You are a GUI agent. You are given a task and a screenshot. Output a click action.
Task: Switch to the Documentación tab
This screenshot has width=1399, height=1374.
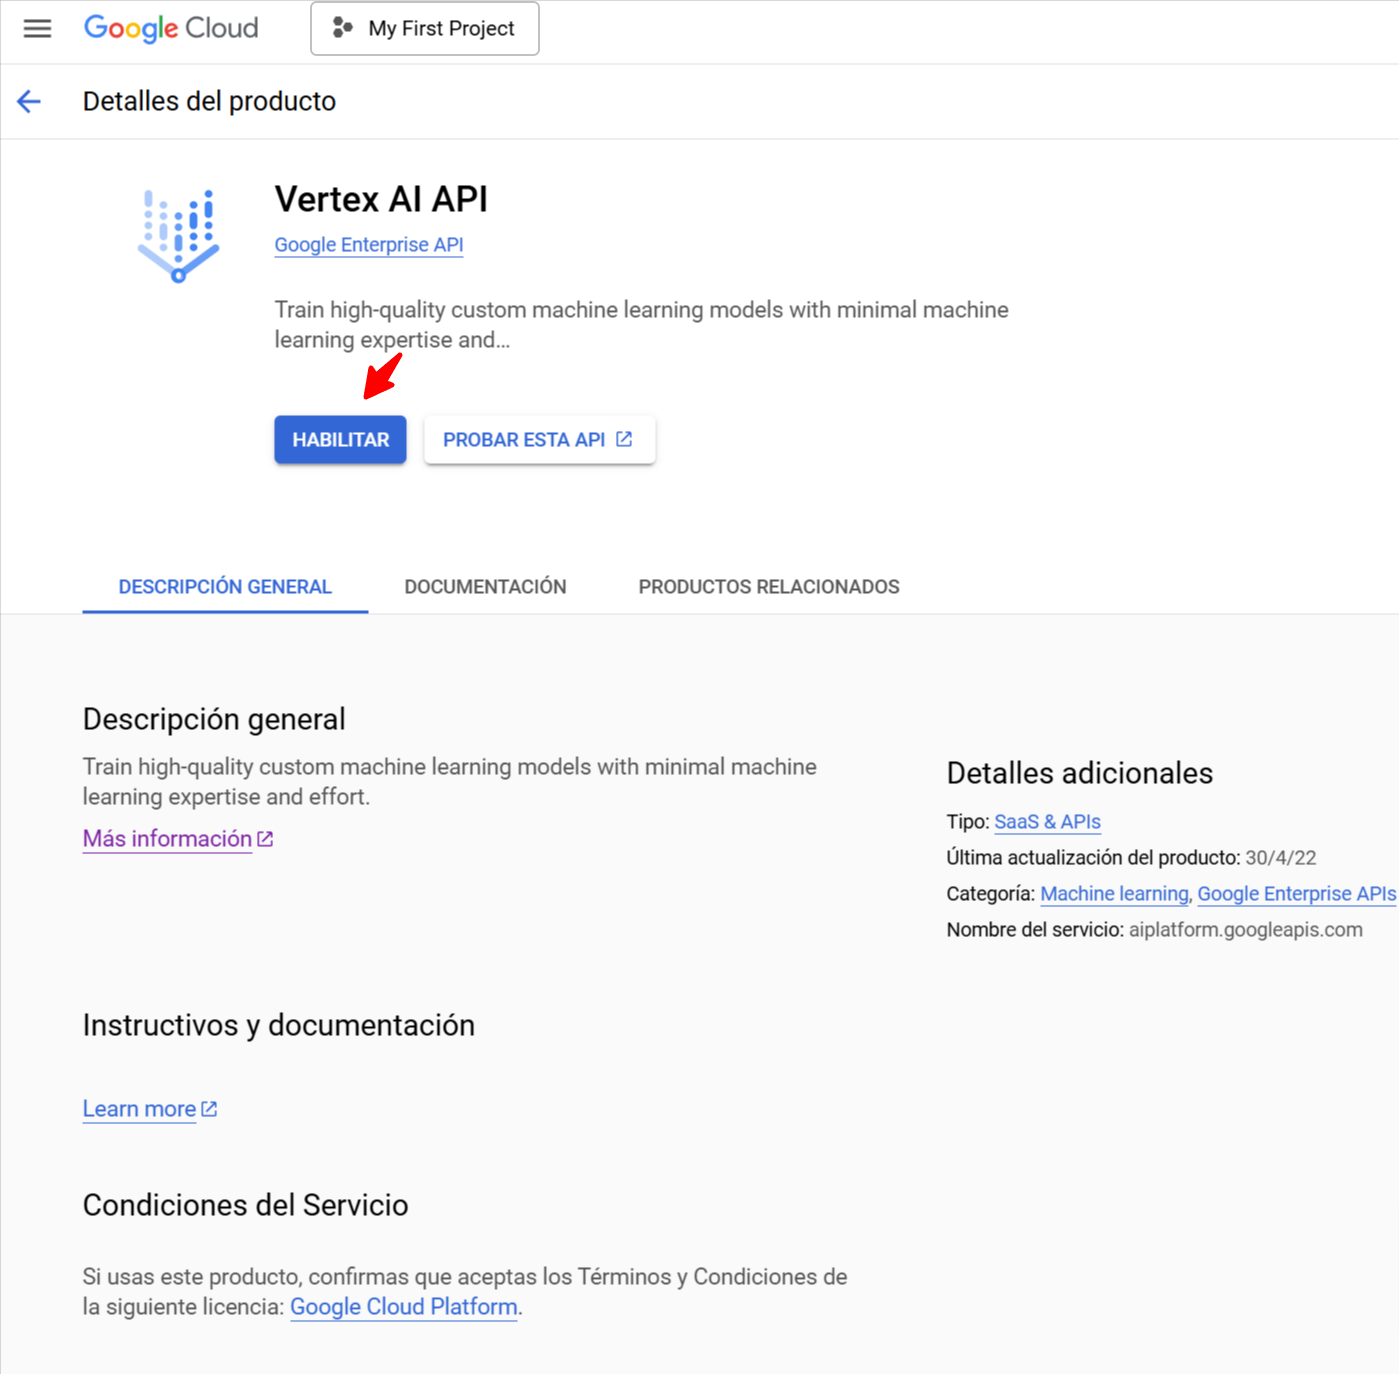click(x=485, y=587)
